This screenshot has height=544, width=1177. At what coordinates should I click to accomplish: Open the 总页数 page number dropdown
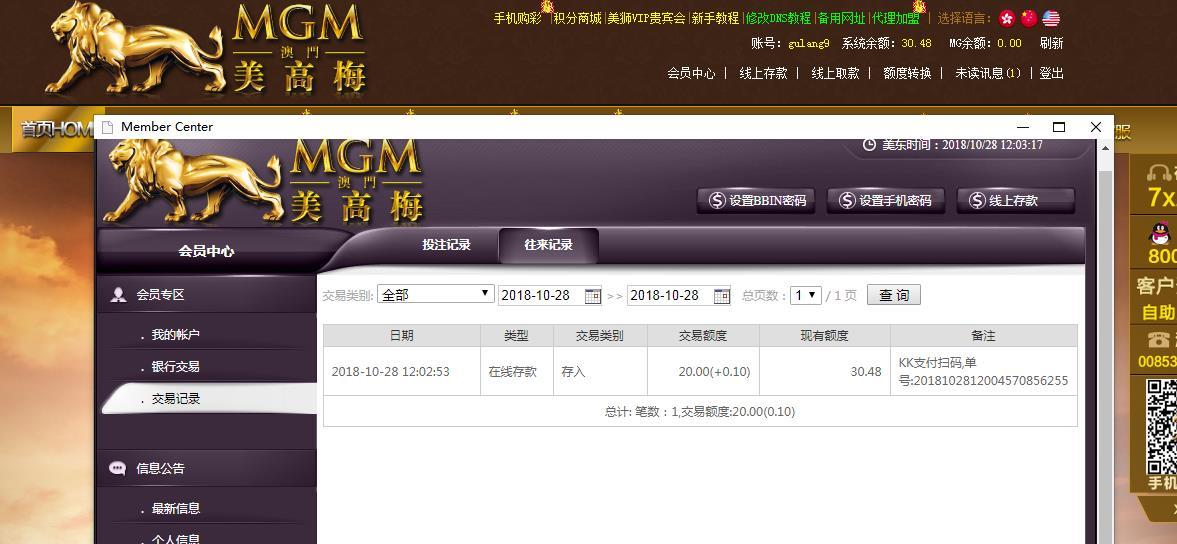click(x=806, y=295)
